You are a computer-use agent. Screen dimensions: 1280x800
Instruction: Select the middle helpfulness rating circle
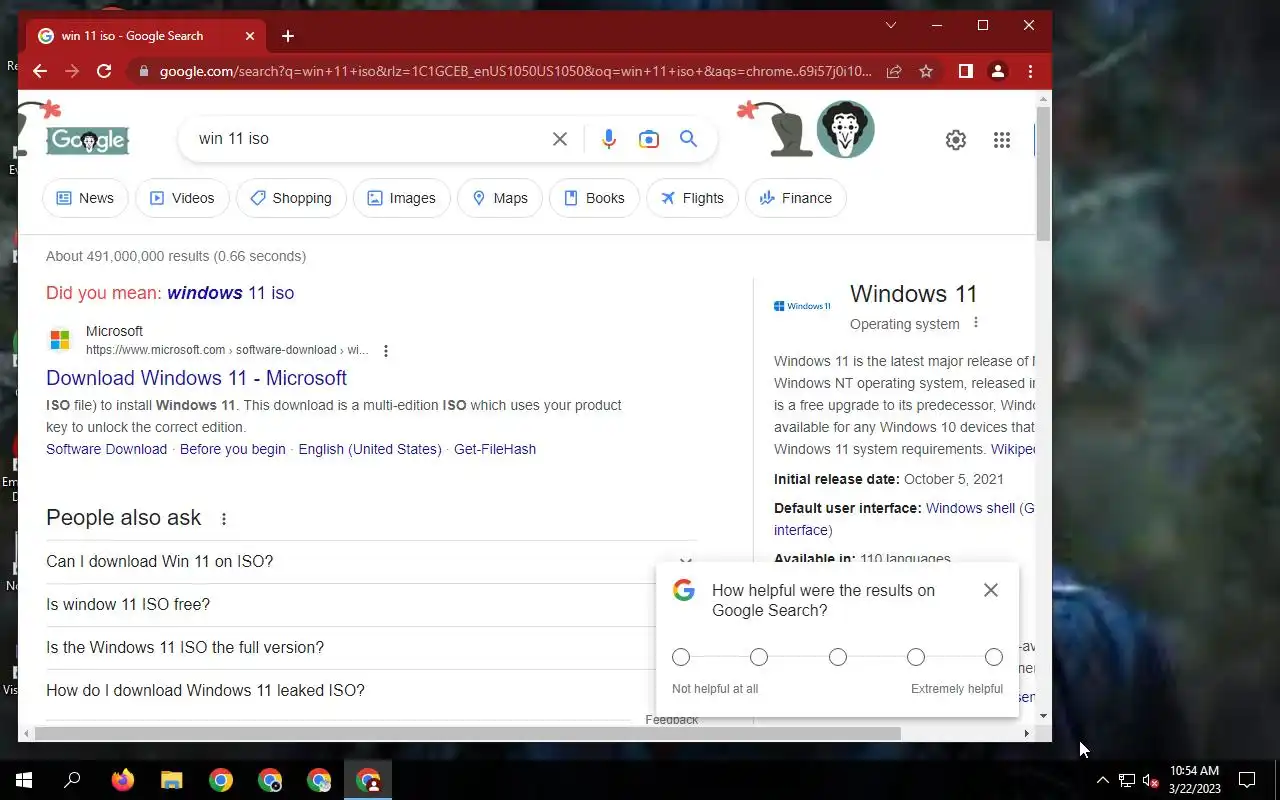click(x=838, y=657)
